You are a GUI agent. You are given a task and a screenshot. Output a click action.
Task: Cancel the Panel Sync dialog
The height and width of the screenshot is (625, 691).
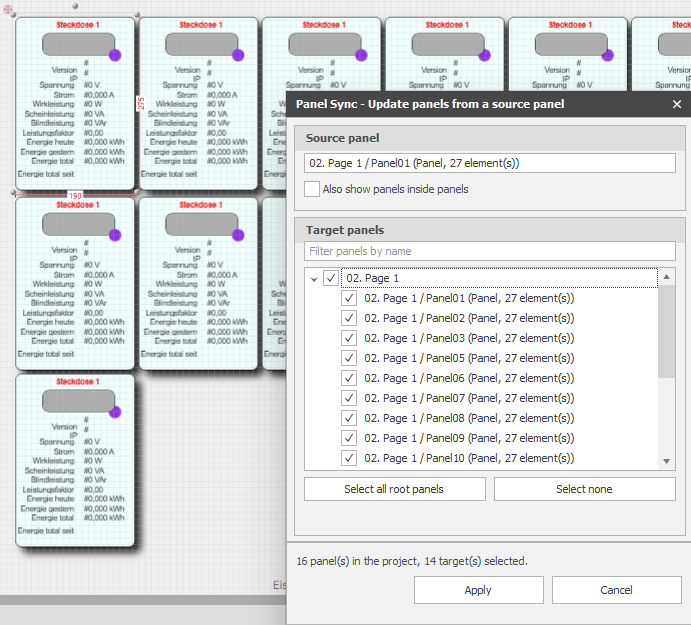(617, 590)
